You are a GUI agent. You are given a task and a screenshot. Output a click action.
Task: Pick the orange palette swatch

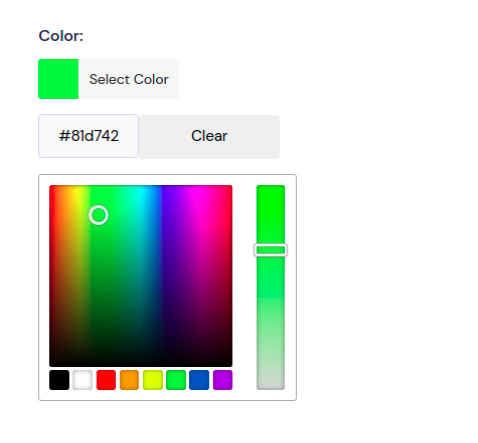(x=129, y=380)
